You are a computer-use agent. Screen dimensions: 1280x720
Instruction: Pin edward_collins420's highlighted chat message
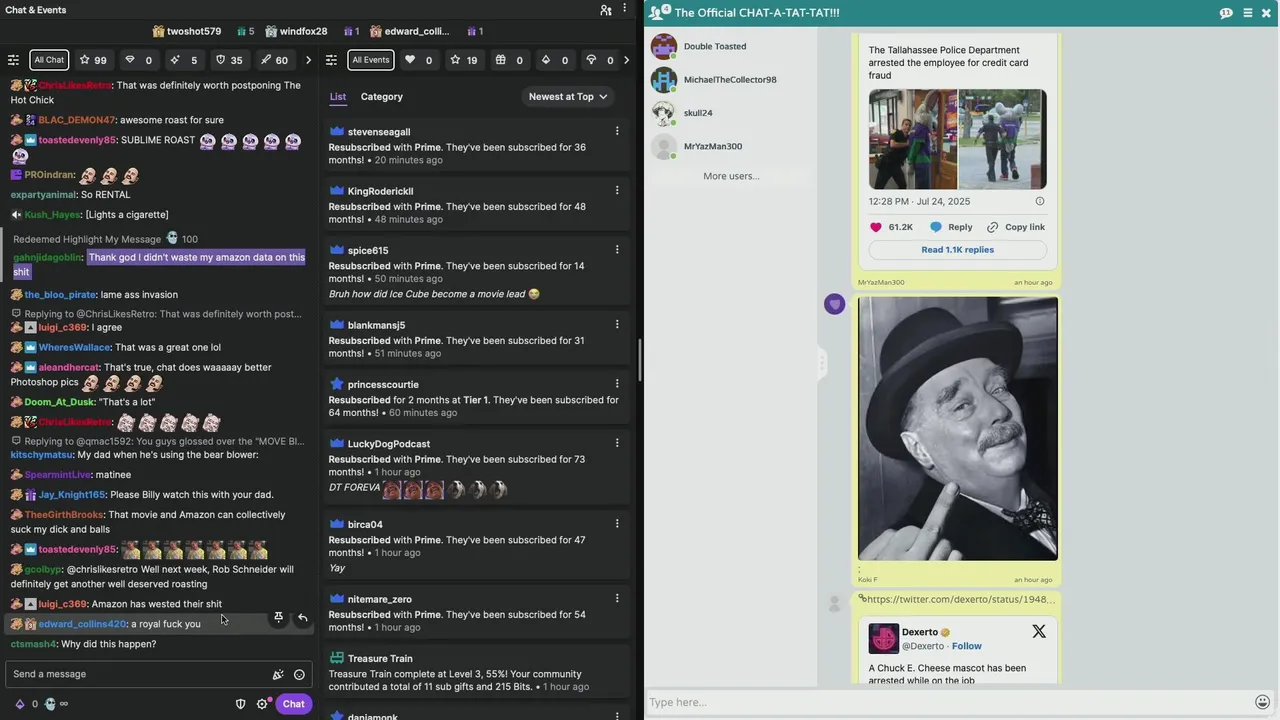278,618
